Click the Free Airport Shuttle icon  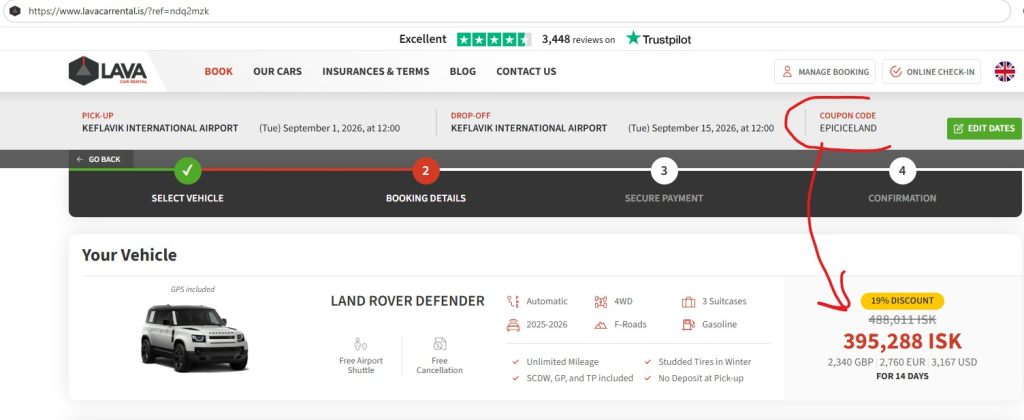[360, 344]
